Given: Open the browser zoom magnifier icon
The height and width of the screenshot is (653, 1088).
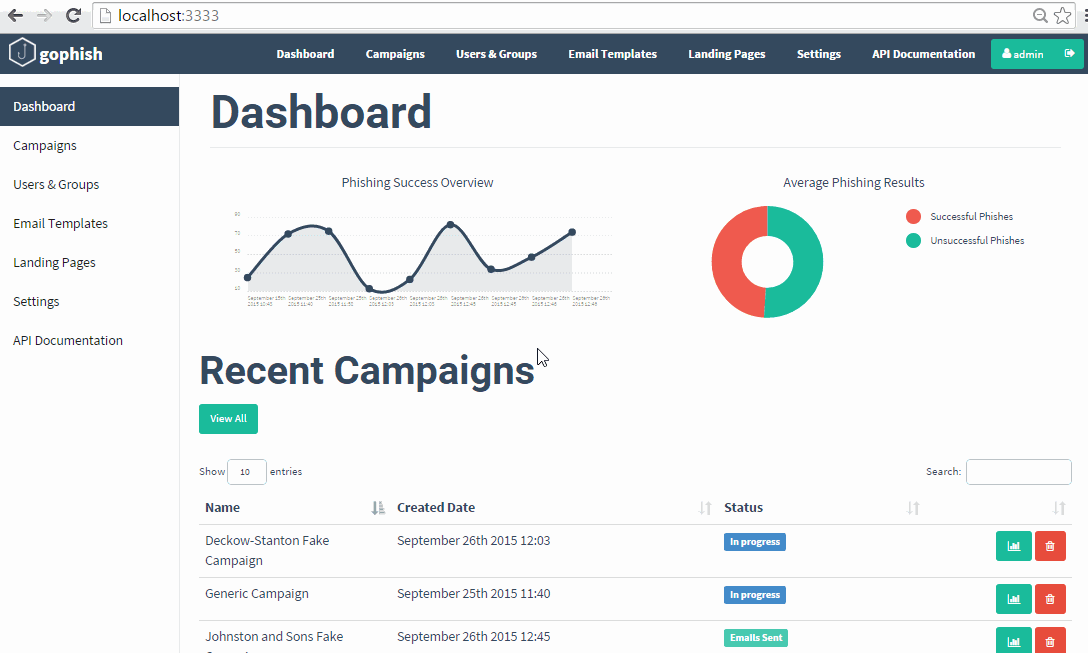Looking at the screenshot, I should click(x=1039, y=15).
